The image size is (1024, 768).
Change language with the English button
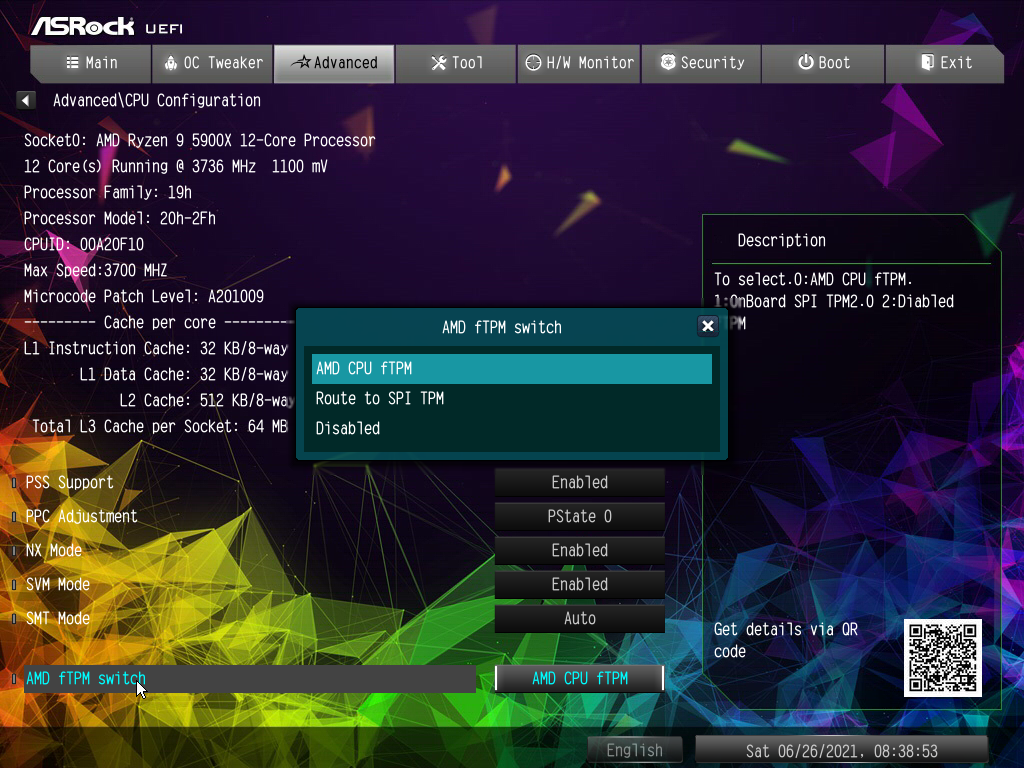635,750
